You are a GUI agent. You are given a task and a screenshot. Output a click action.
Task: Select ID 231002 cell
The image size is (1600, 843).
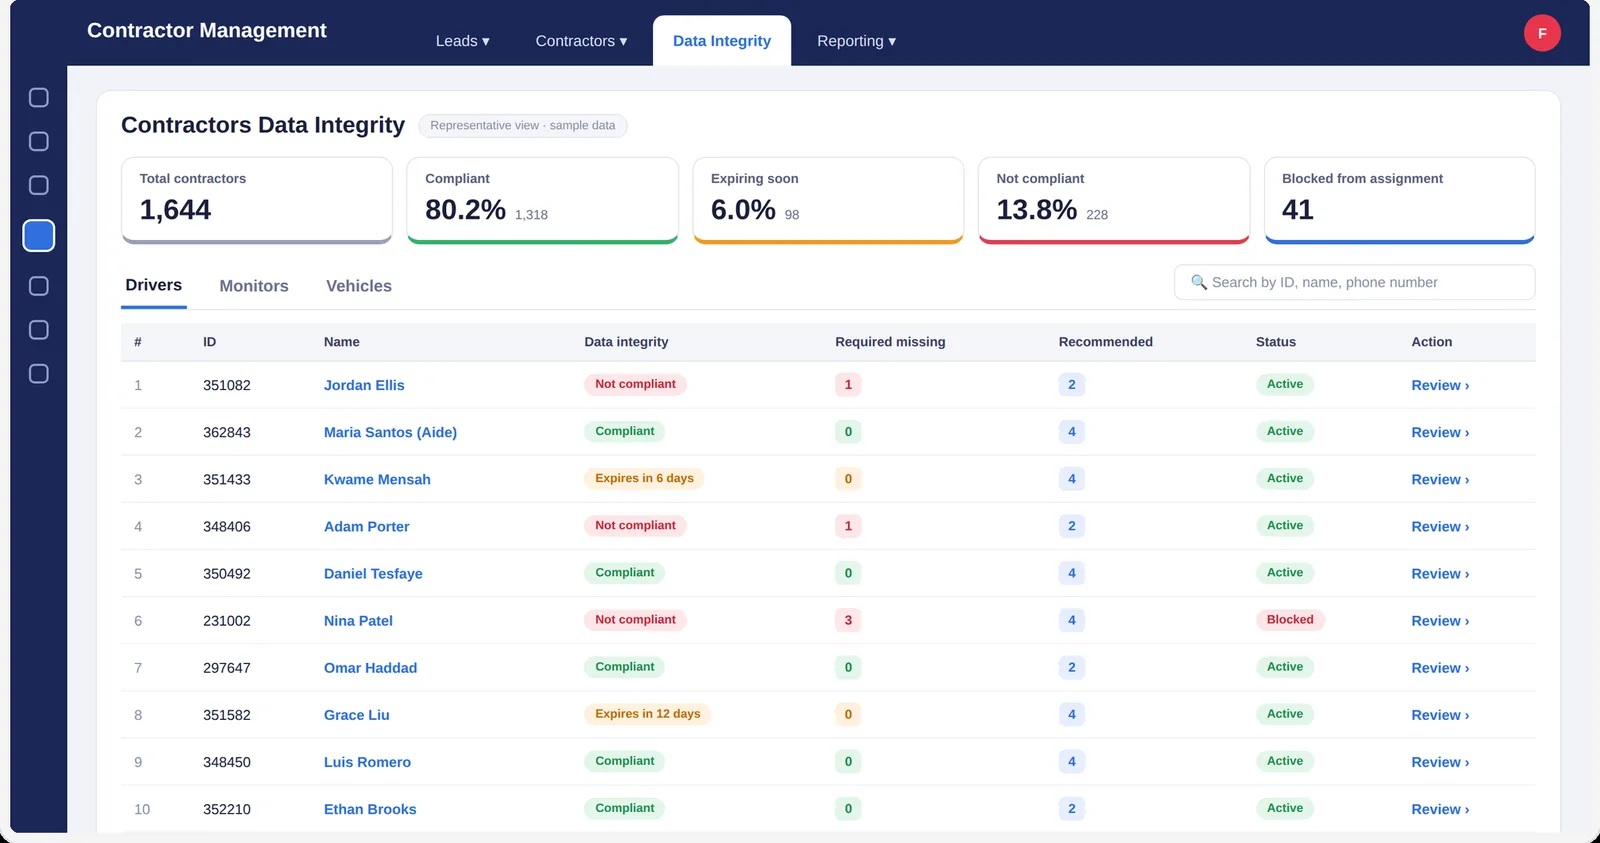pos(227,621)
